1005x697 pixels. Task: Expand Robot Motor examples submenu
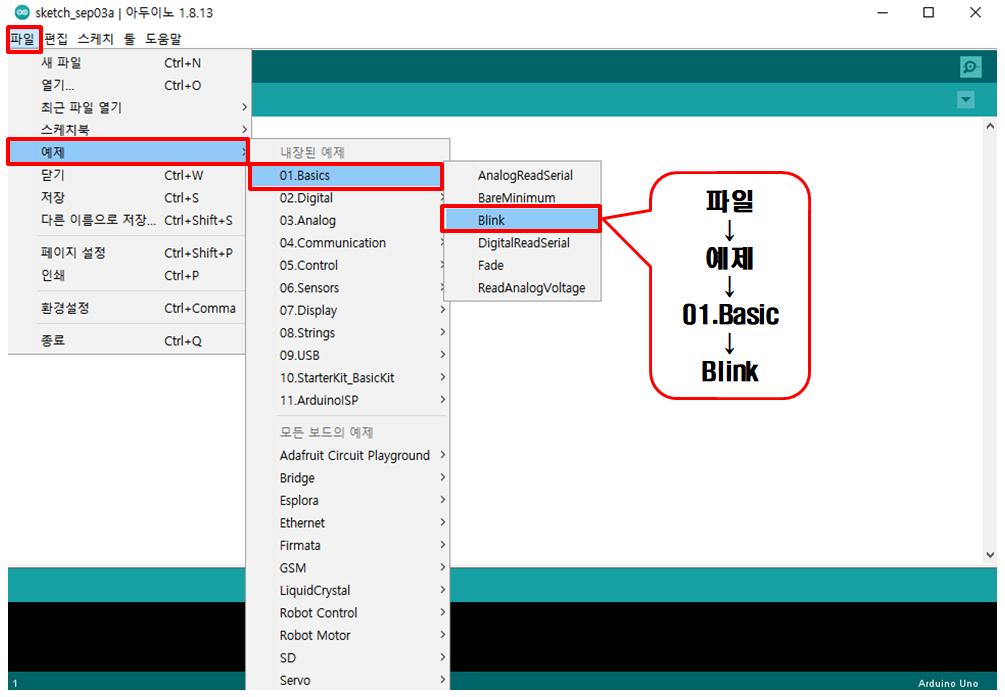pos(348,635)
